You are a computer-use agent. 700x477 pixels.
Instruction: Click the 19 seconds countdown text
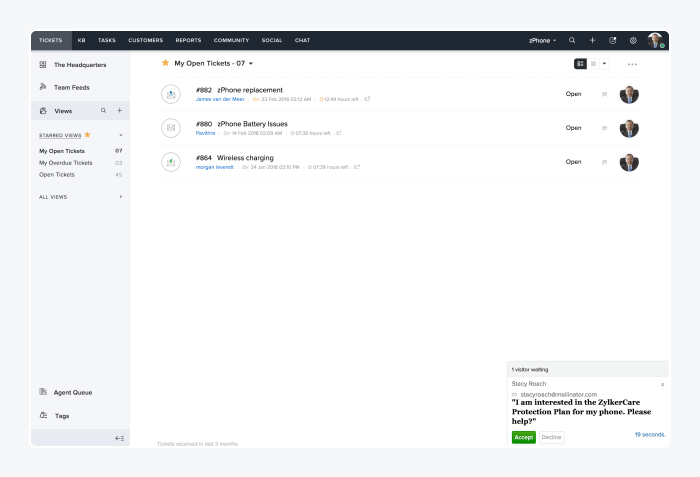[650, 435]
